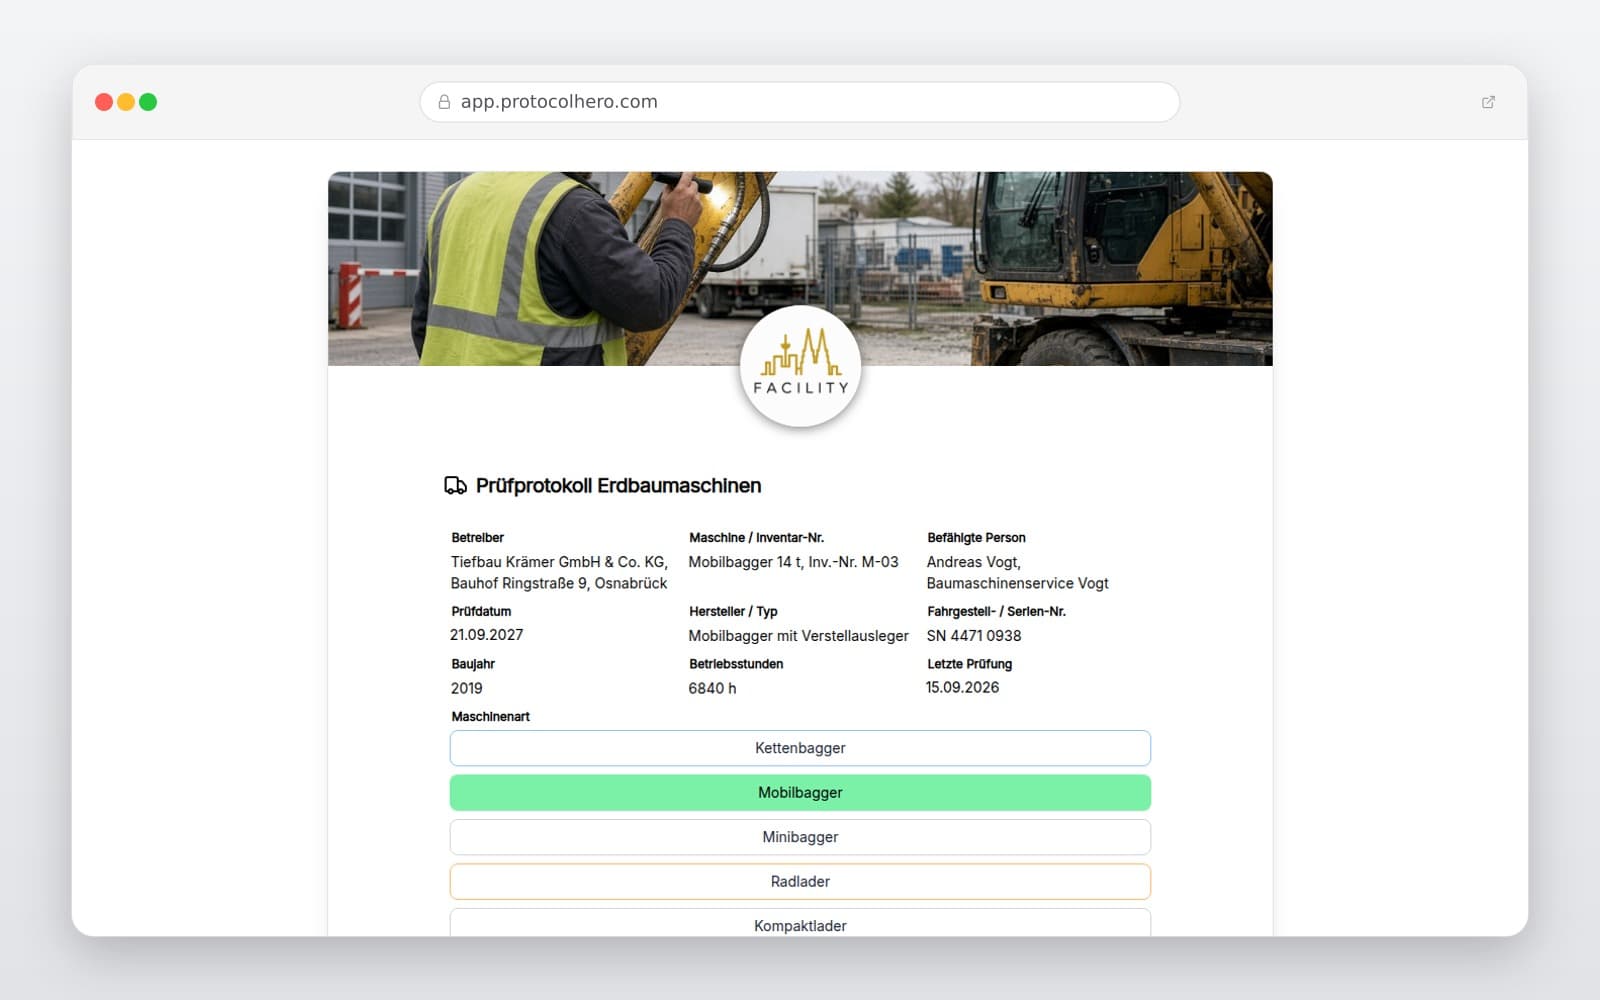Click the Baujahr value 2019
This screenshot has height=1000, width=1600.
point(466,689)
